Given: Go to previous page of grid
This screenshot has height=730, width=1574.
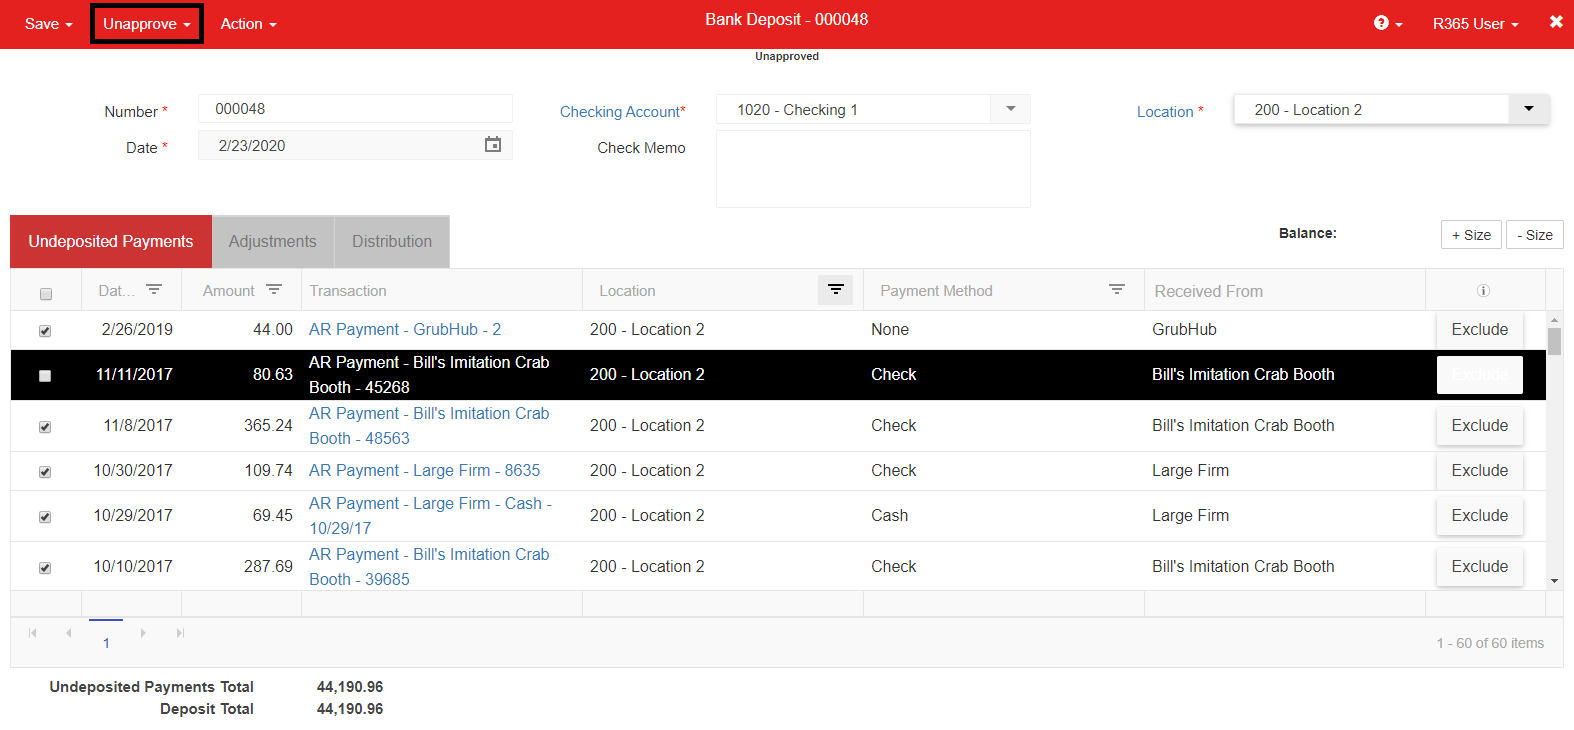Looking at the screenshot, I should (x=68, y=633).
